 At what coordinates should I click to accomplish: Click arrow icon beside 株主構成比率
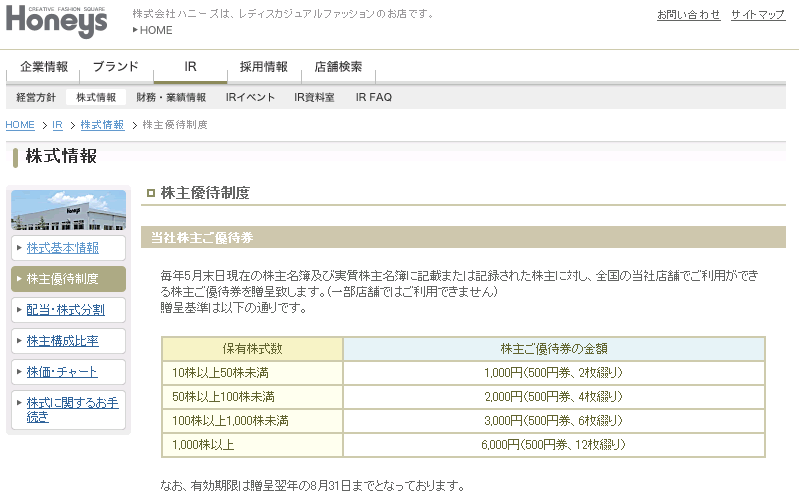tap(19, 340)
